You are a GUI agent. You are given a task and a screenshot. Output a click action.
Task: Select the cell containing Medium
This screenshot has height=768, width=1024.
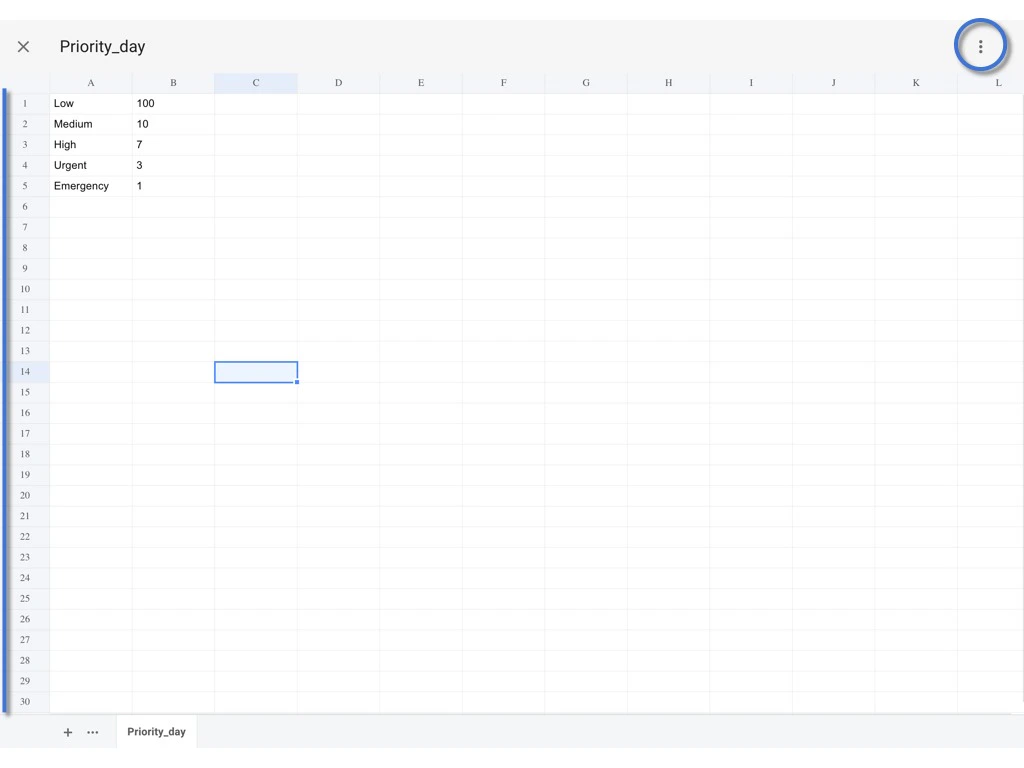91,124
